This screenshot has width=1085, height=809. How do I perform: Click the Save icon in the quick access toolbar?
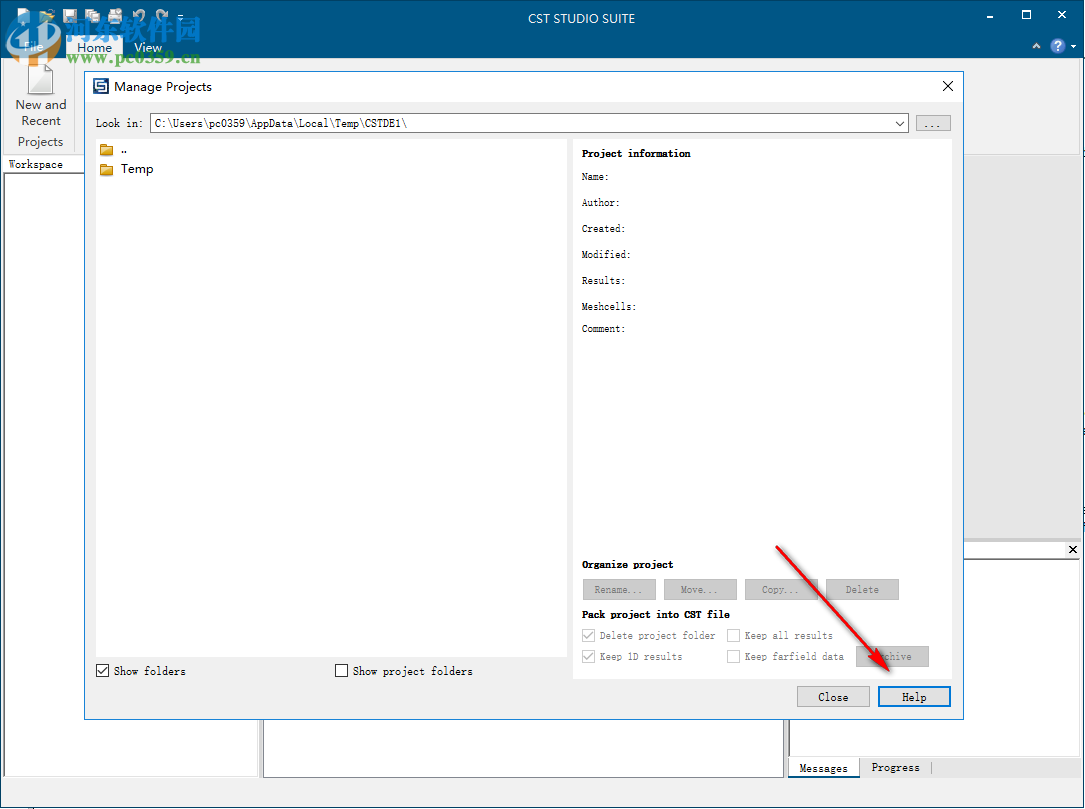(70, 14)
